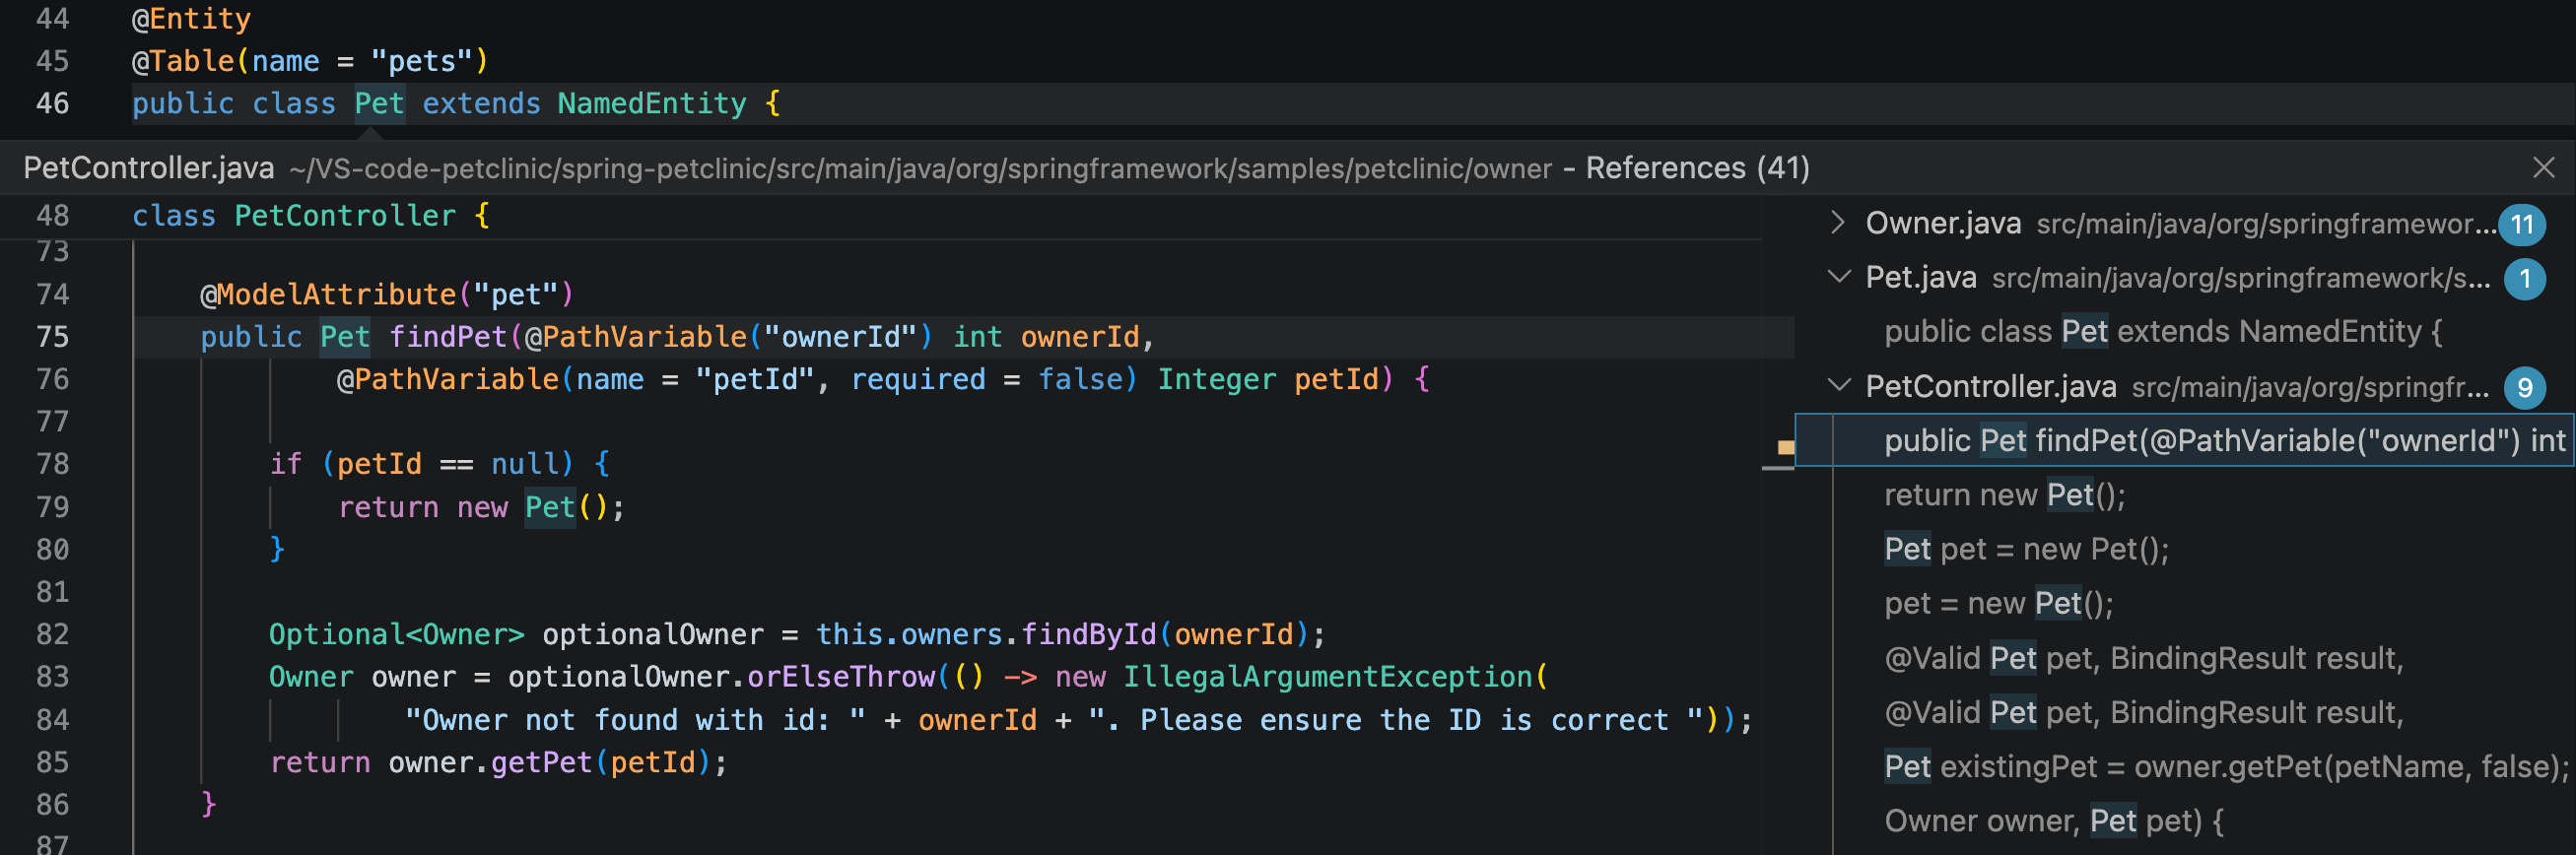The width and height of the screenshot is (2576, 855).
Task: Click the PetController.java entry in references list
Action: 1990,386
